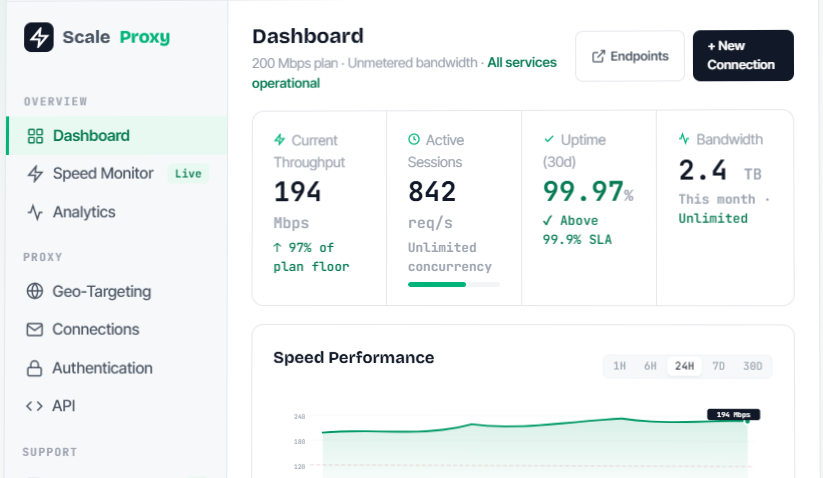Select the 1H time range
Image resolution: width=823 pixels, height=478 pixels.
pos(619,366)
